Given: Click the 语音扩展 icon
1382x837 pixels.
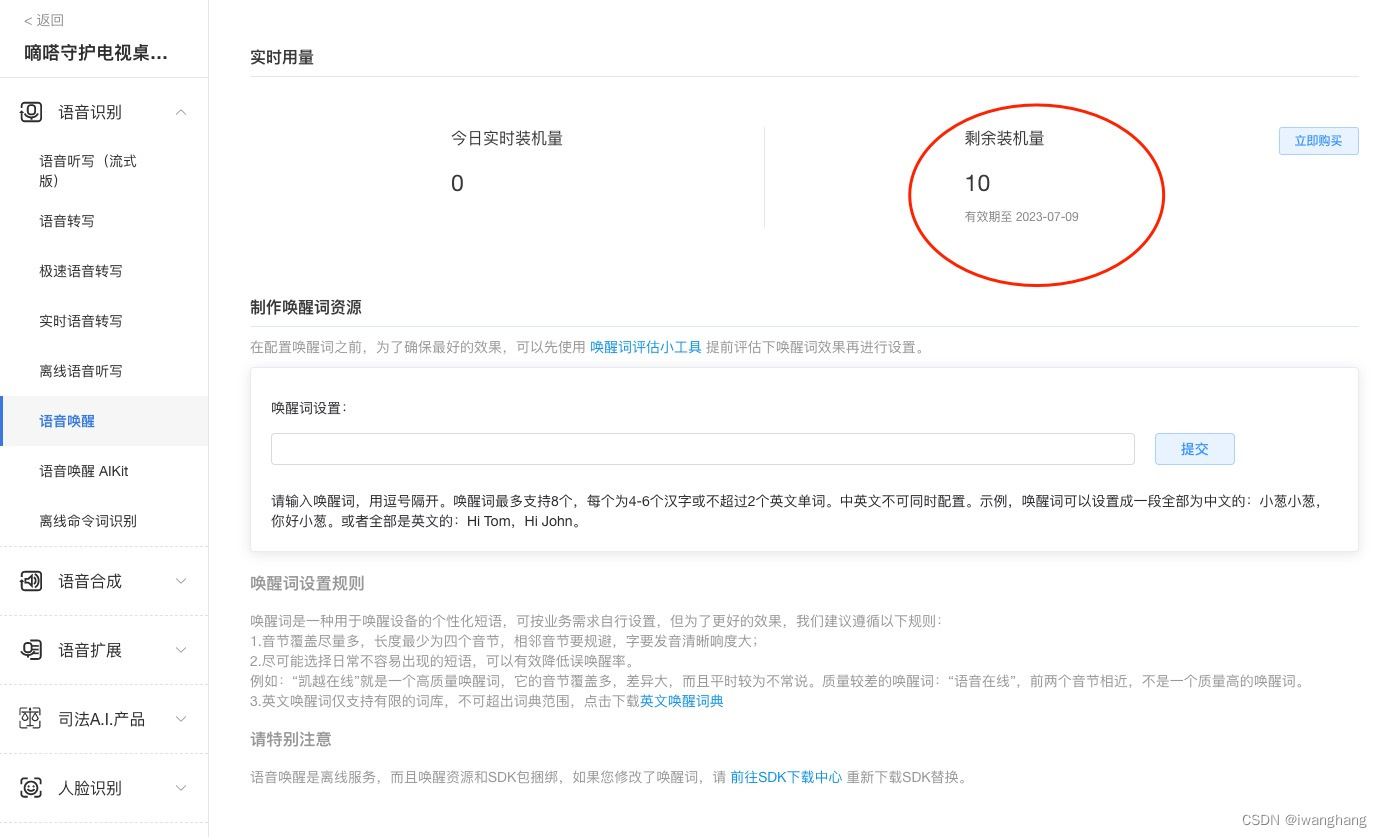Looking at the screenshot, I should 31,650.
